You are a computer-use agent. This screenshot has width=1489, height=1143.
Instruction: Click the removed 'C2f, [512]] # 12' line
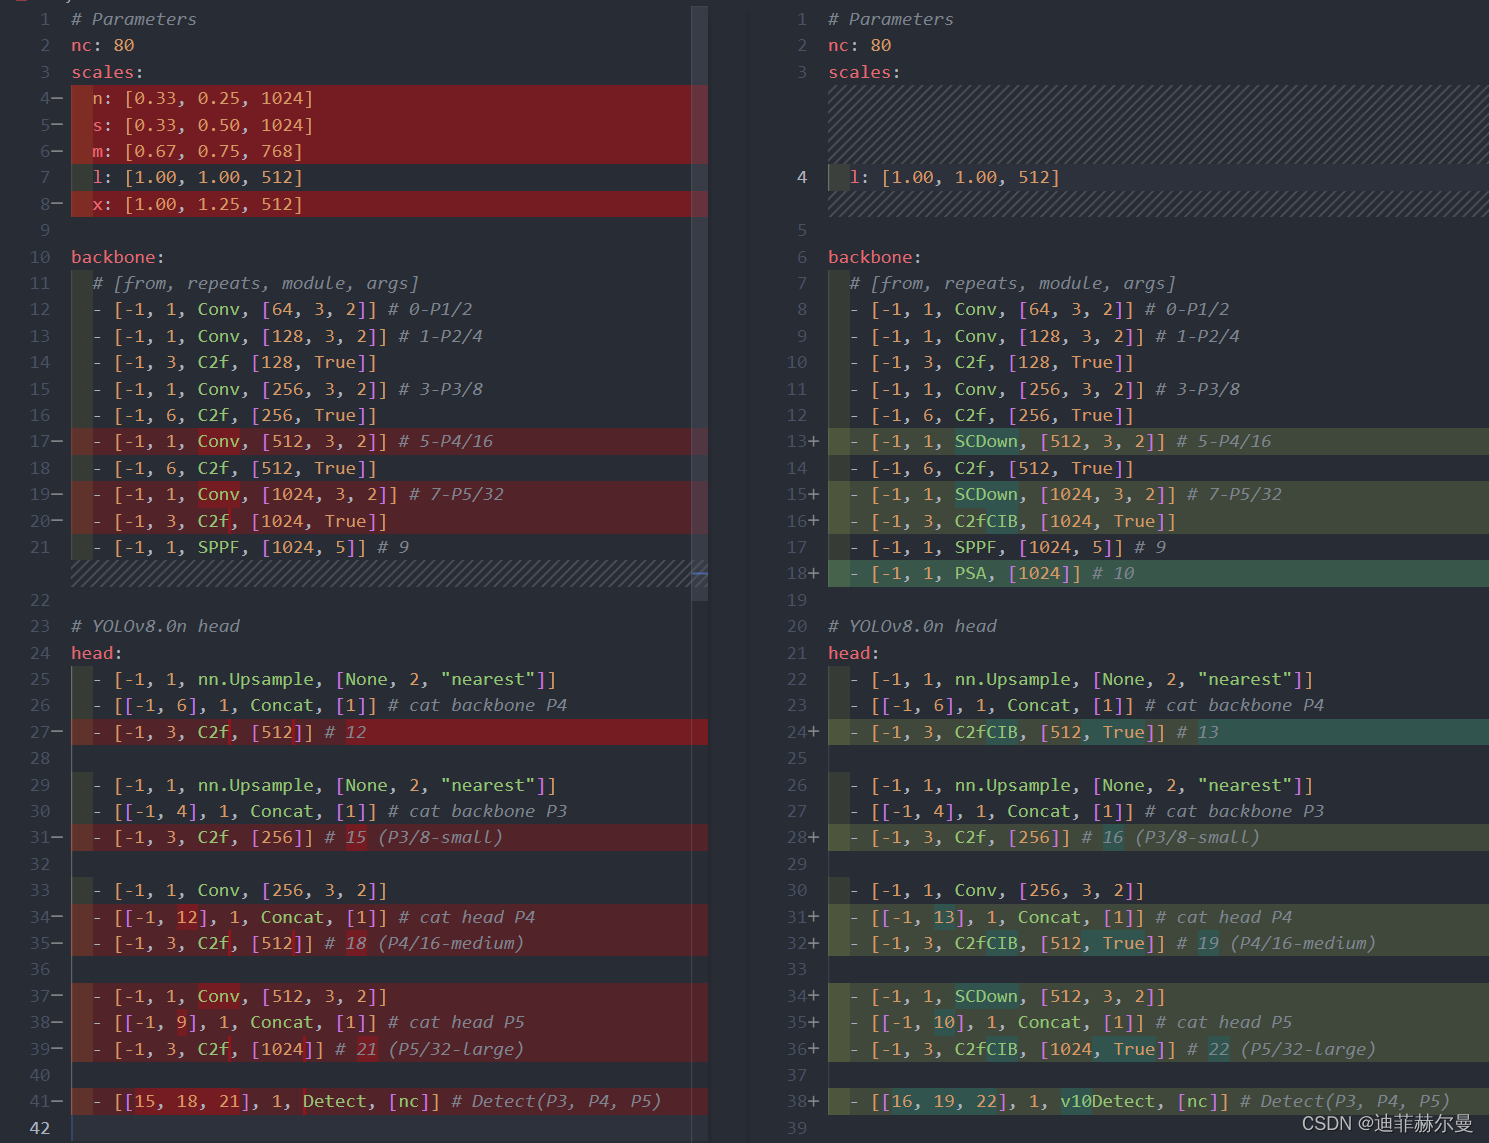coord(389,732)
